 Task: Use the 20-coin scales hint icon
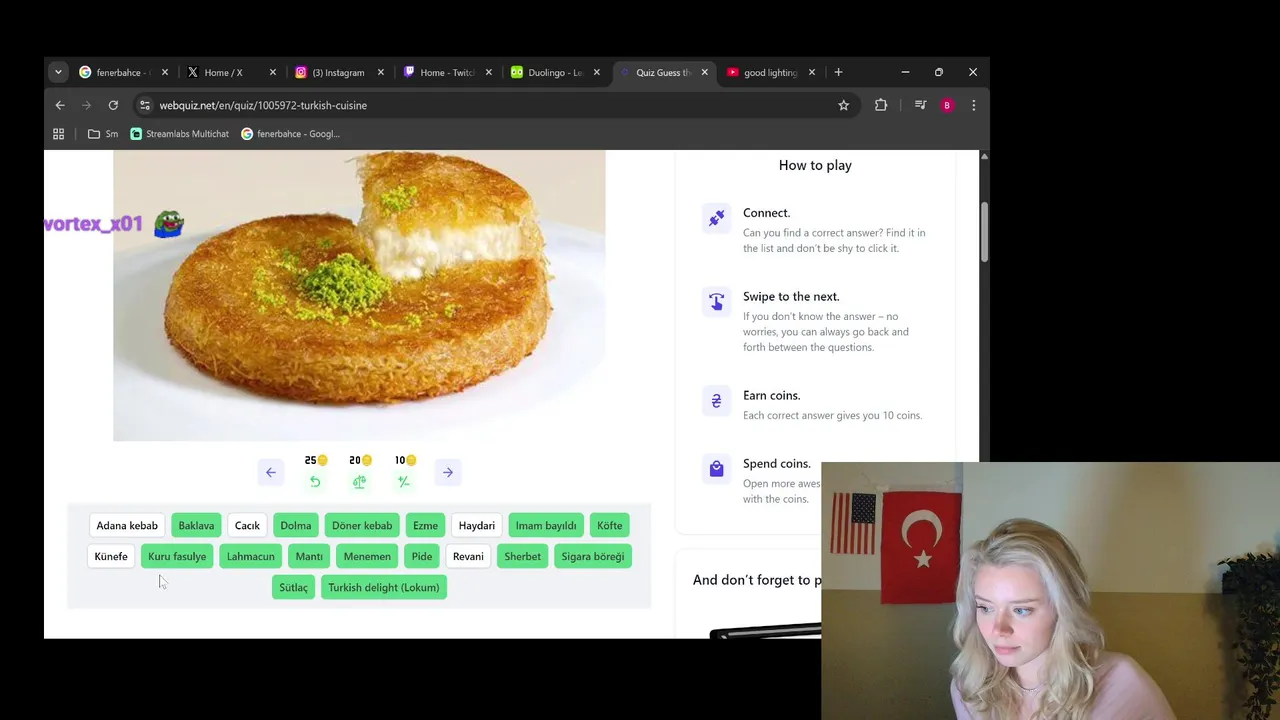(359, 482)
